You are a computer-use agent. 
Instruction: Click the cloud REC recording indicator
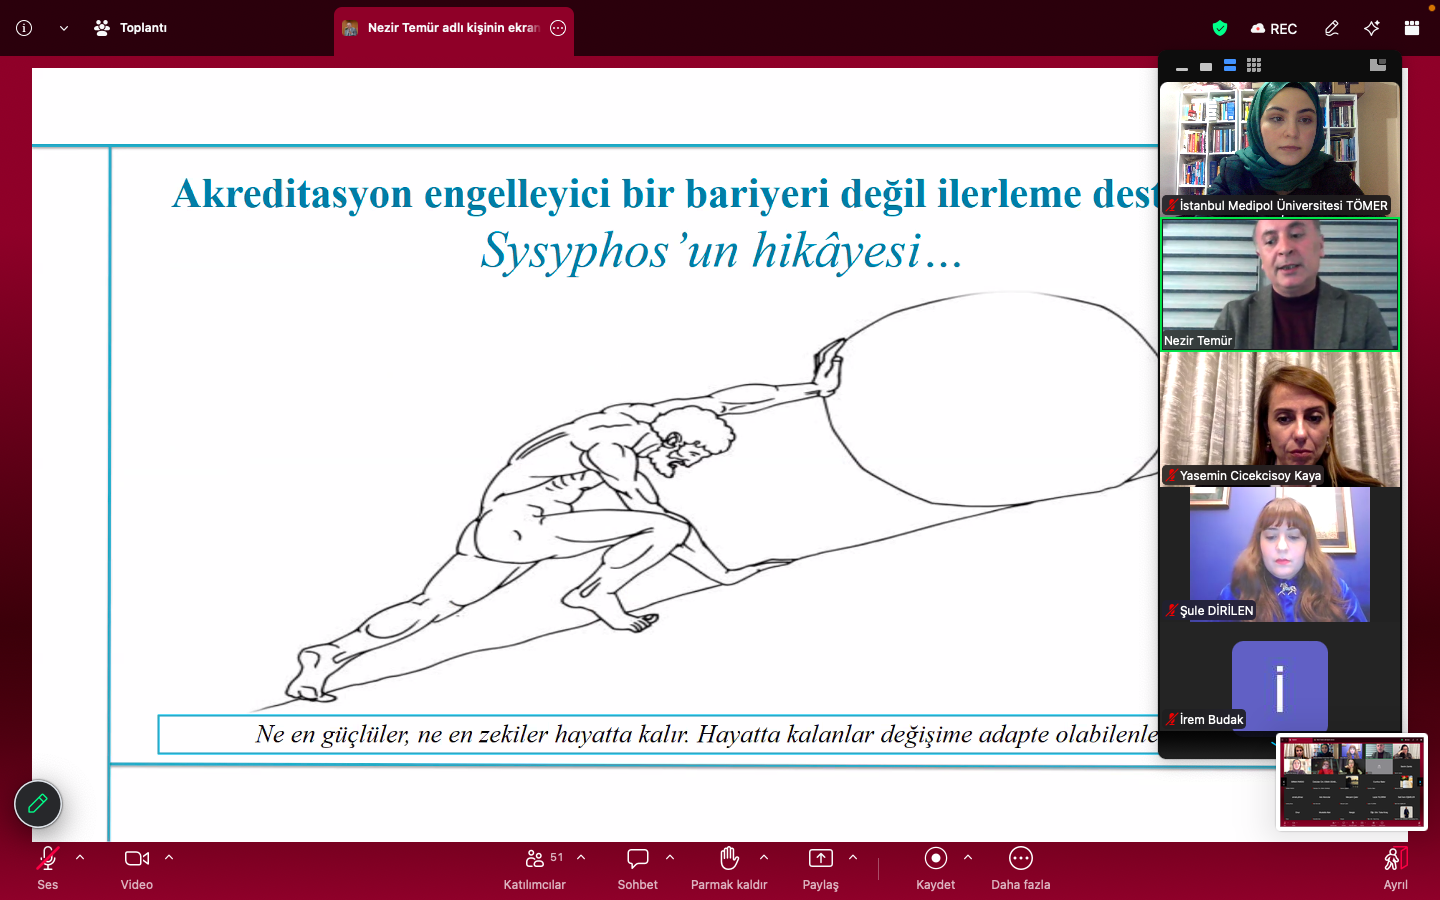(1274, 28)
